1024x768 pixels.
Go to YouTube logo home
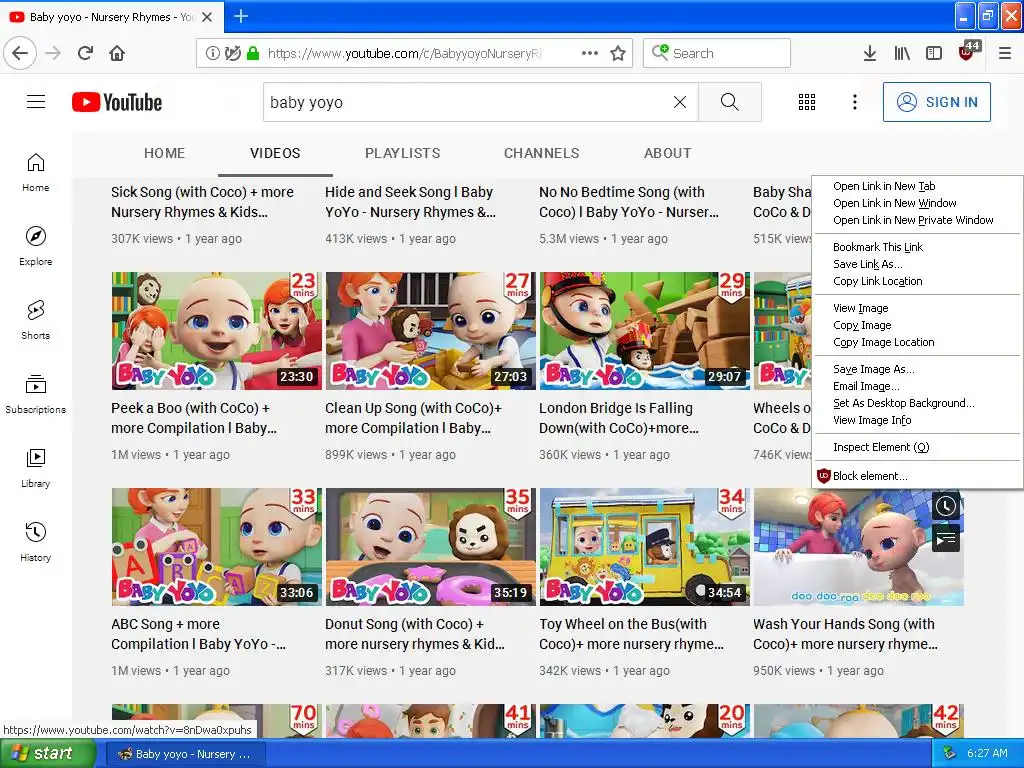(117, 102)
